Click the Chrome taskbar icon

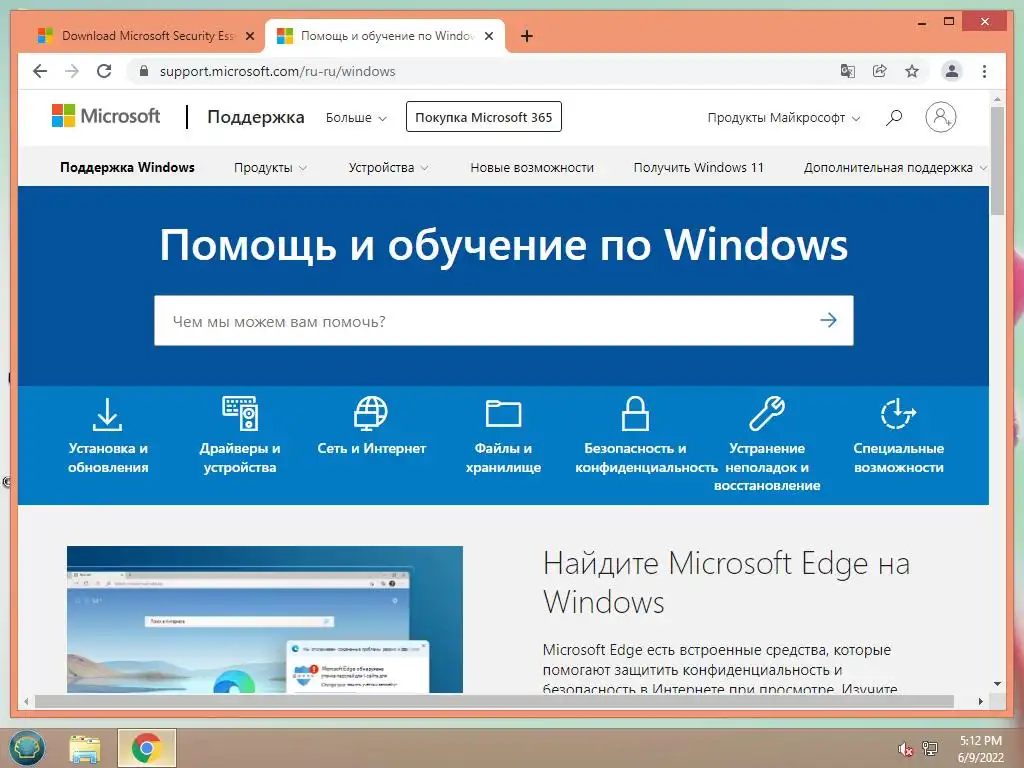[x=147, y=748]
